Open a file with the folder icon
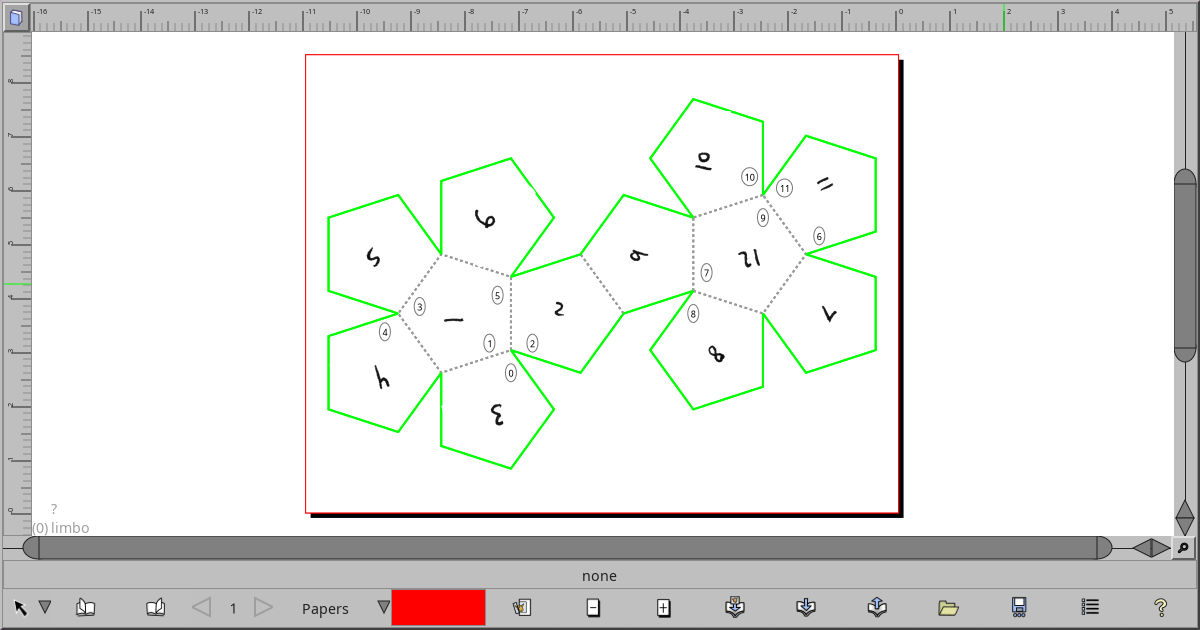The image size is (1200, 630). 948,606
